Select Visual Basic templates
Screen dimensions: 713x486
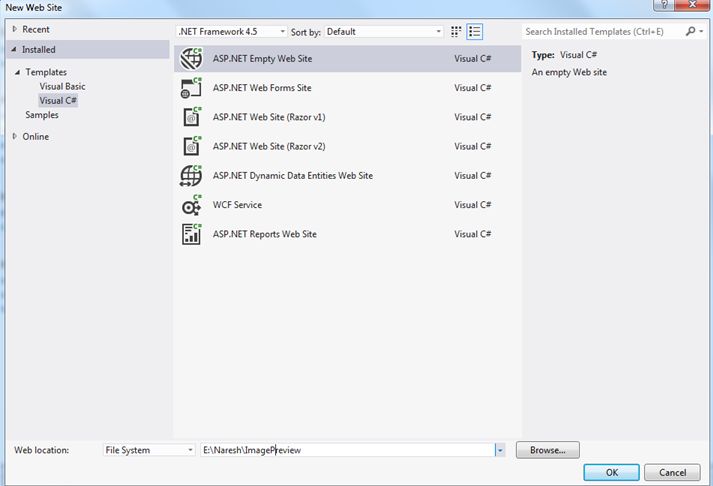pos(62,86)
